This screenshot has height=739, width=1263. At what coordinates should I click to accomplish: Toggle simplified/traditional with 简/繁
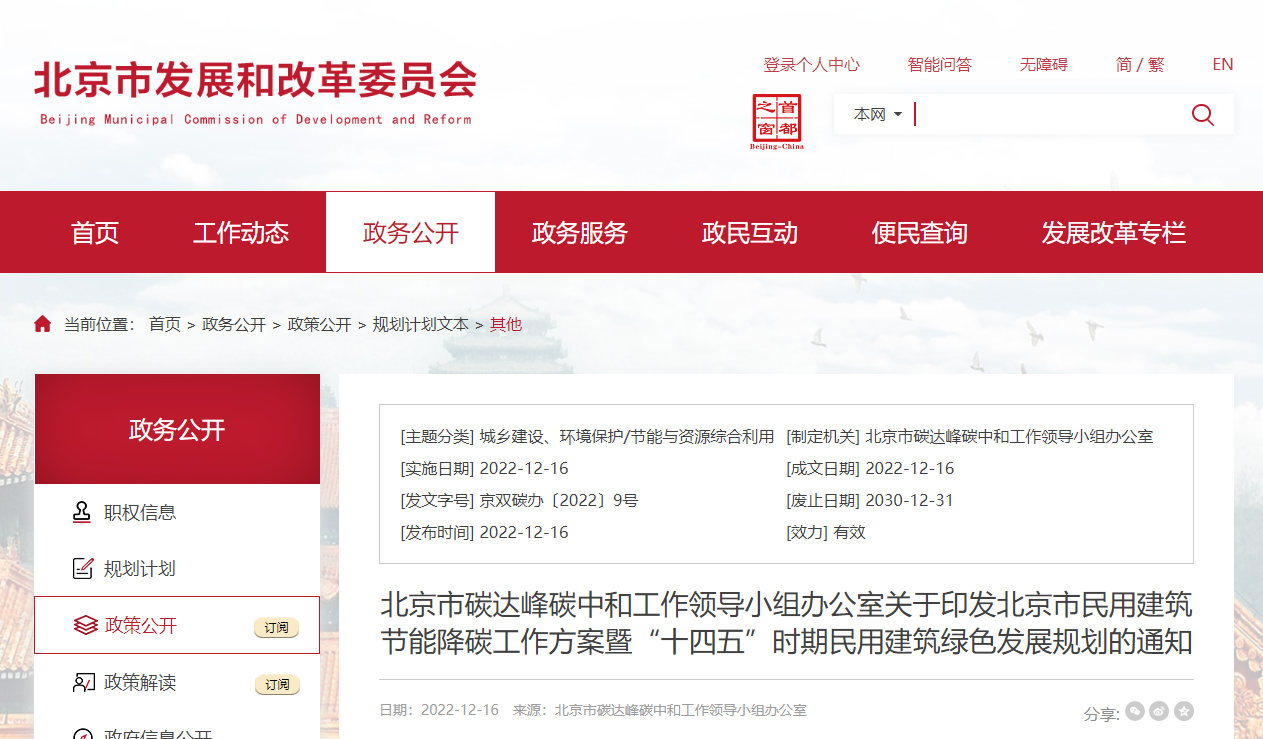tap(1139, 64)
